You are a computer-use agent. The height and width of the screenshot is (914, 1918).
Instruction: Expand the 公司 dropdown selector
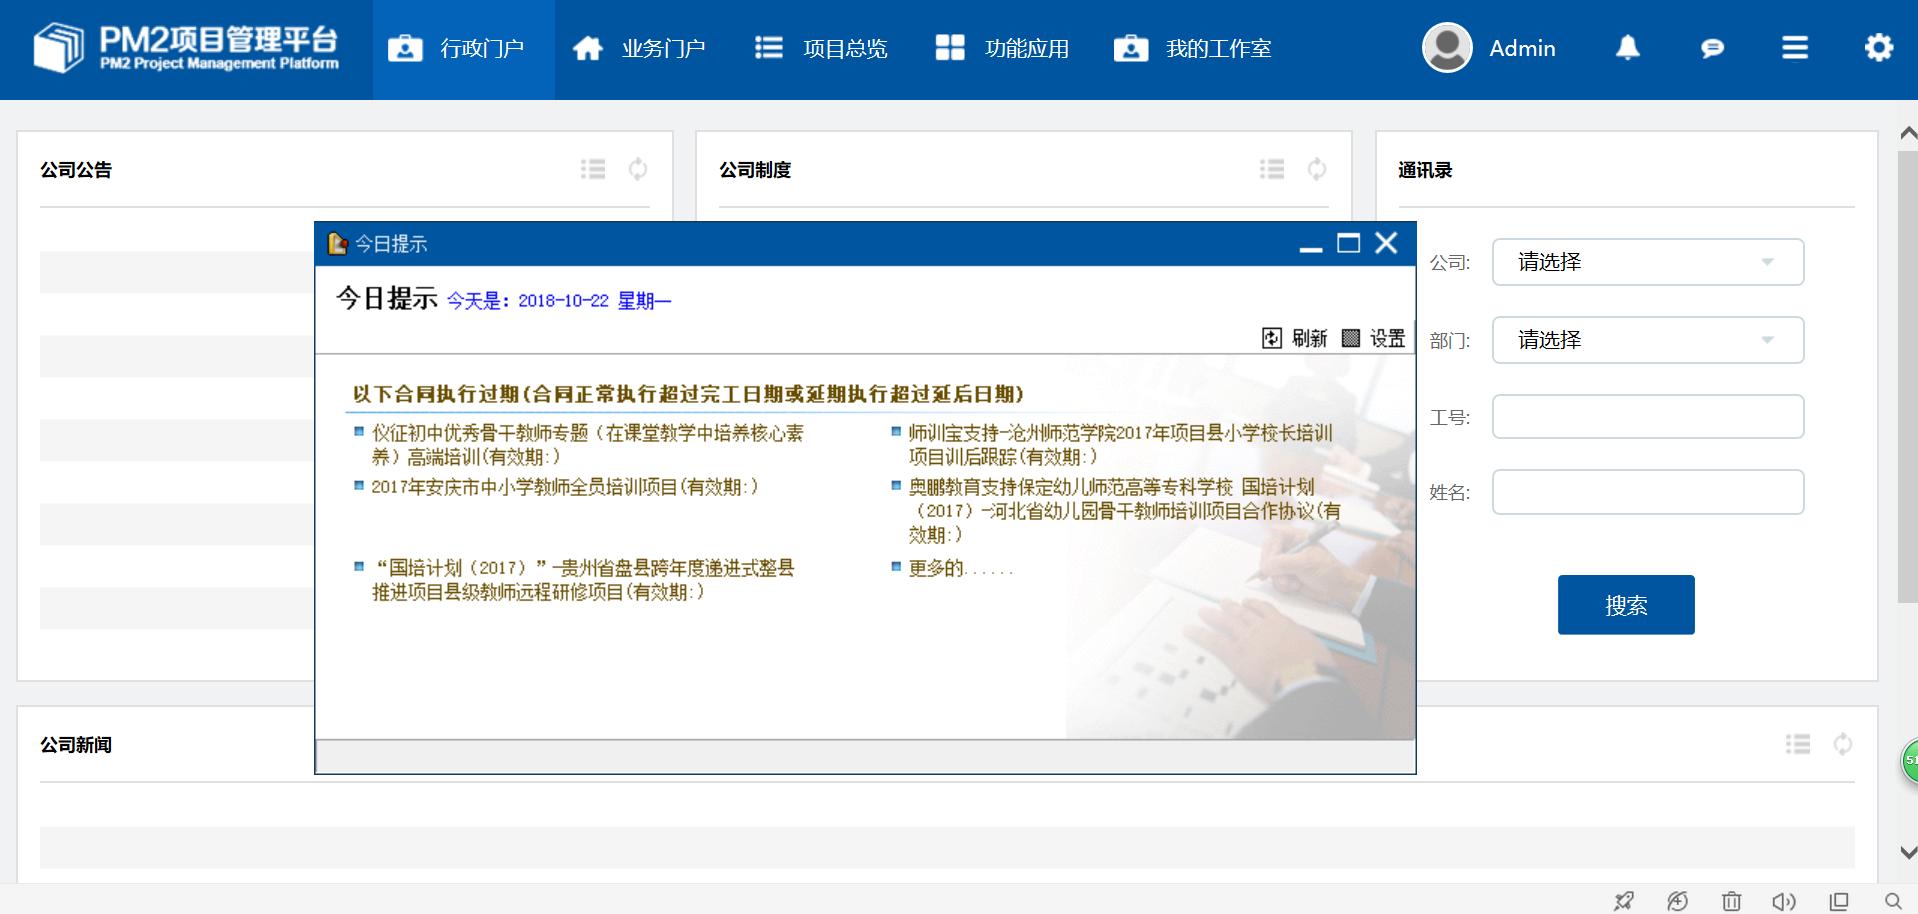pos(1647,262)
